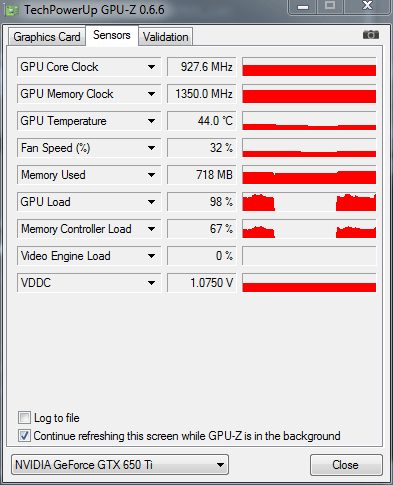Click the GPU Load history graph

click(x=309, y=202)
